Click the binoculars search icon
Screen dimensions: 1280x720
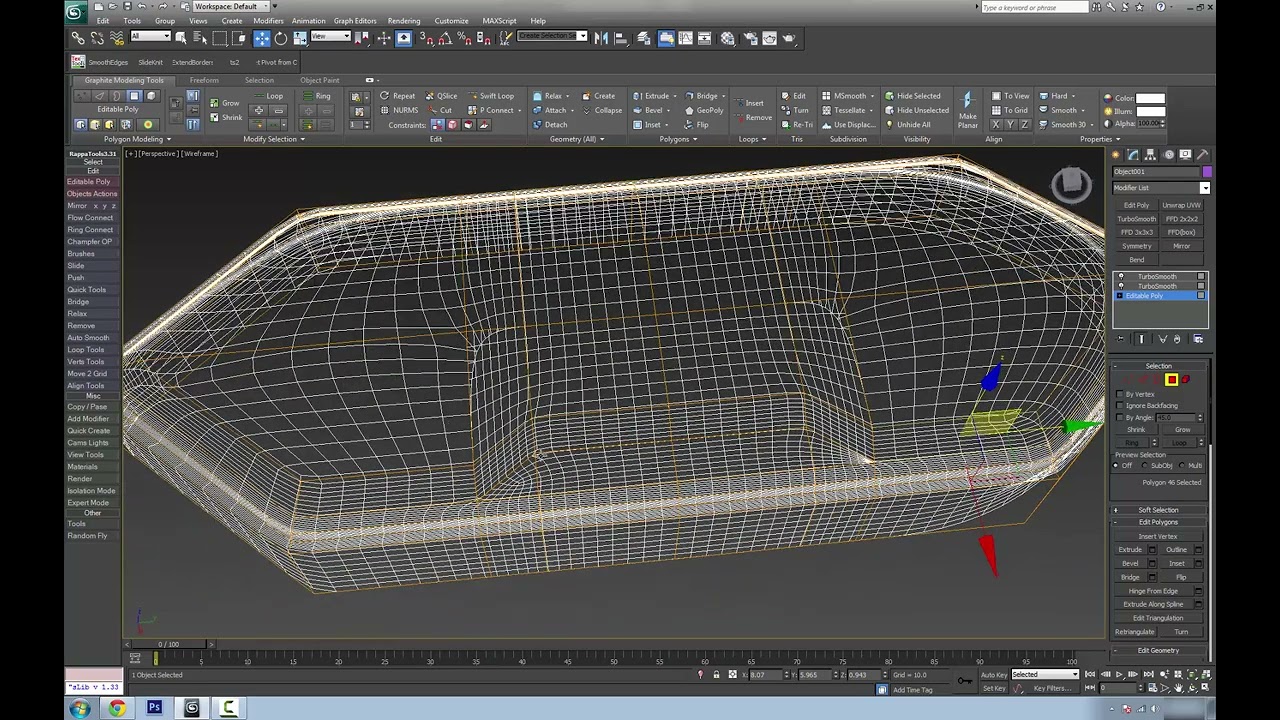(1096, 7)
